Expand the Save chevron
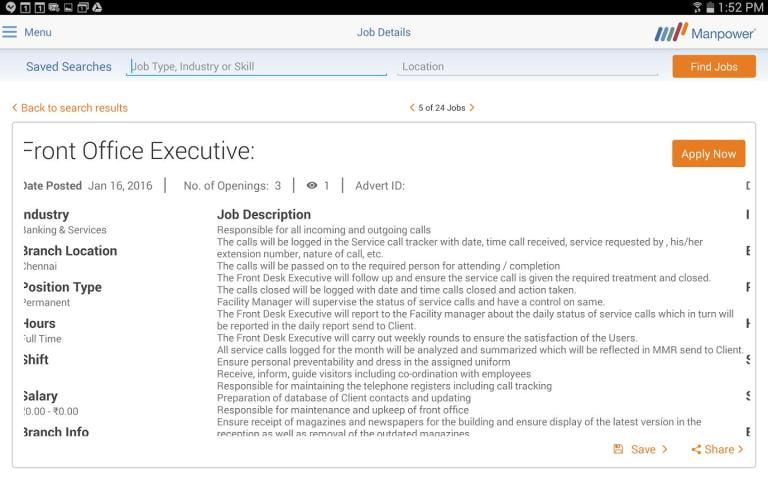 (665, 450)
